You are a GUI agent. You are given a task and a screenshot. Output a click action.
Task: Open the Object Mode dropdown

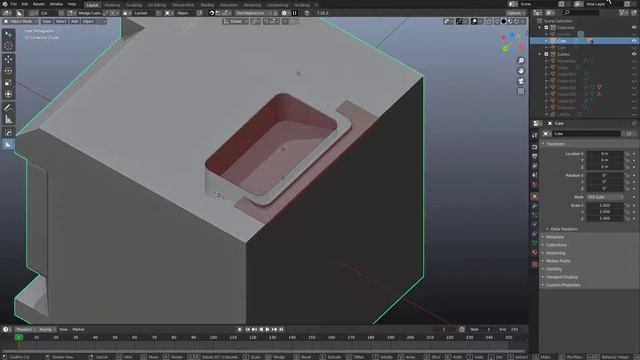[20, 21]
